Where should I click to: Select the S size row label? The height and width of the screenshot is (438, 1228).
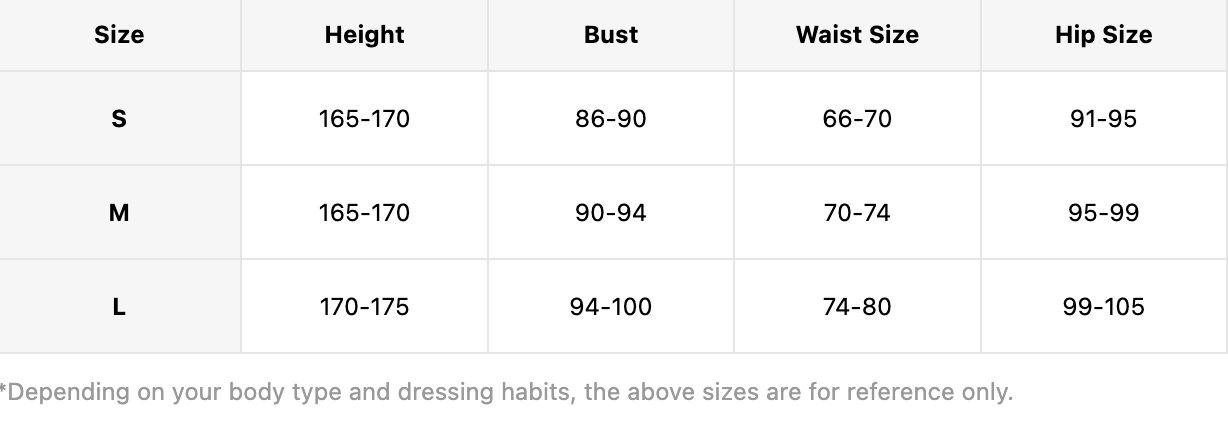[x=119, y=119]
